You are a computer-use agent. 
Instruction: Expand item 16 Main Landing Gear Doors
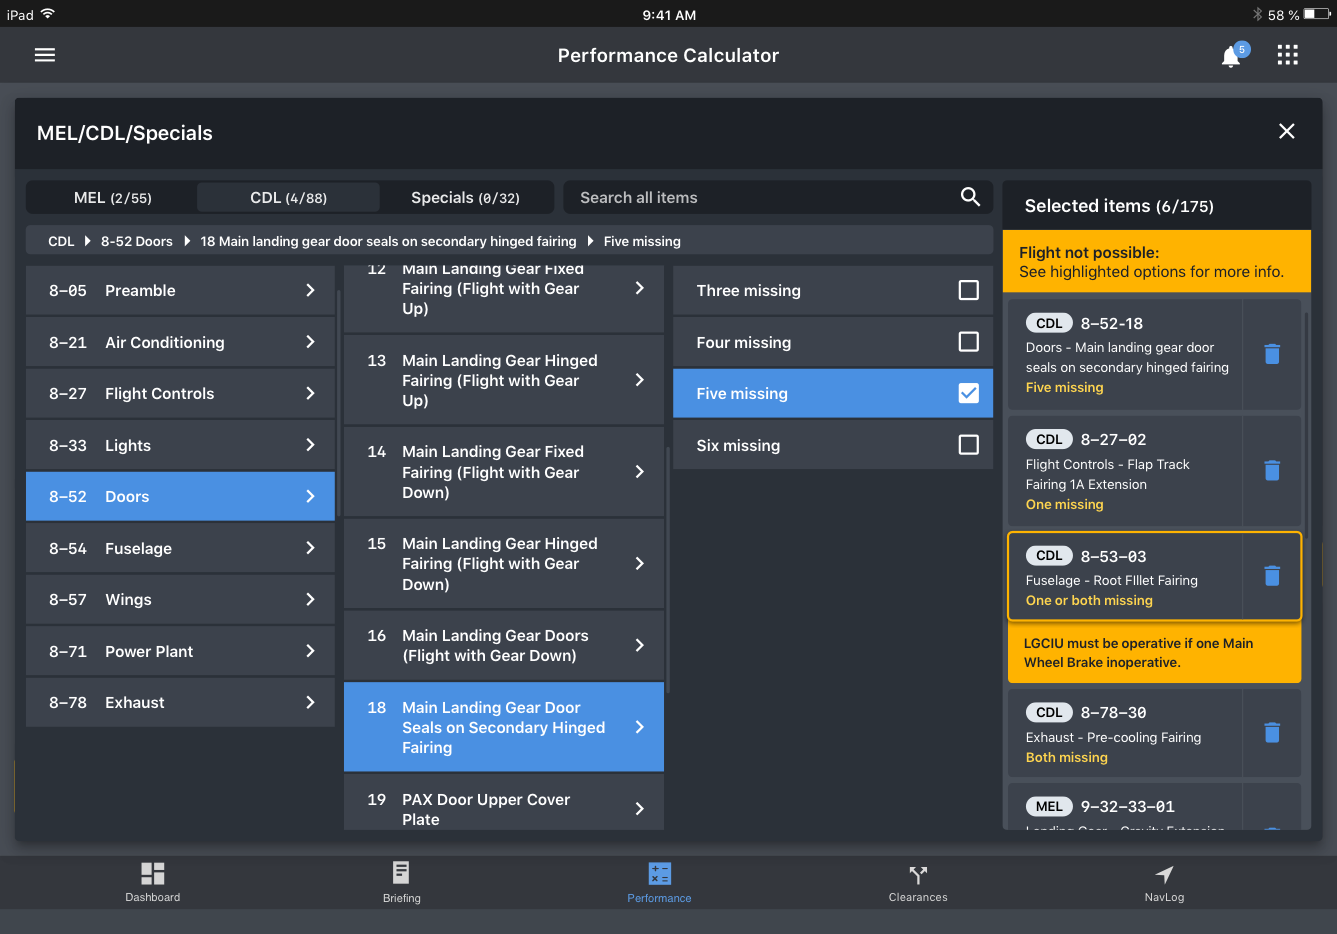(x=503, y=646)
